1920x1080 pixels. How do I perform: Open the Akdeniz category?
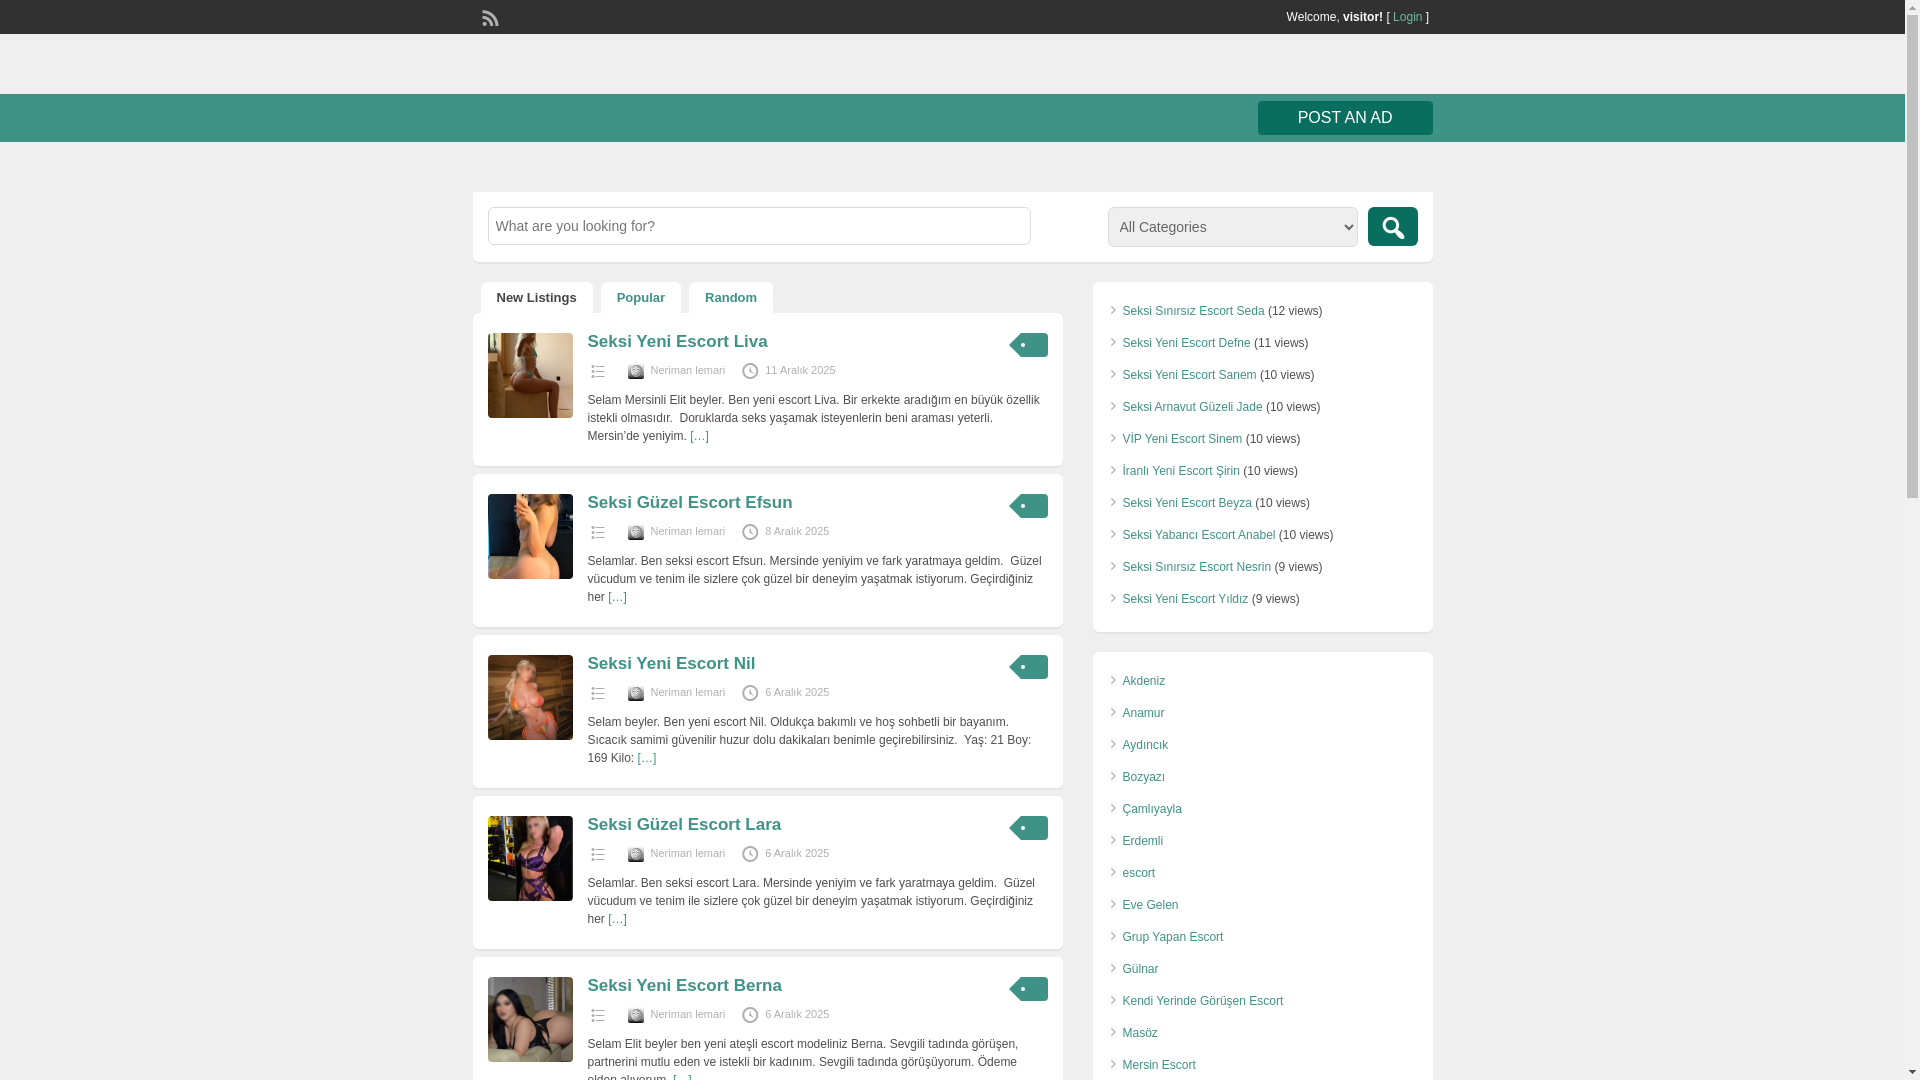[x=1143, y=681]
